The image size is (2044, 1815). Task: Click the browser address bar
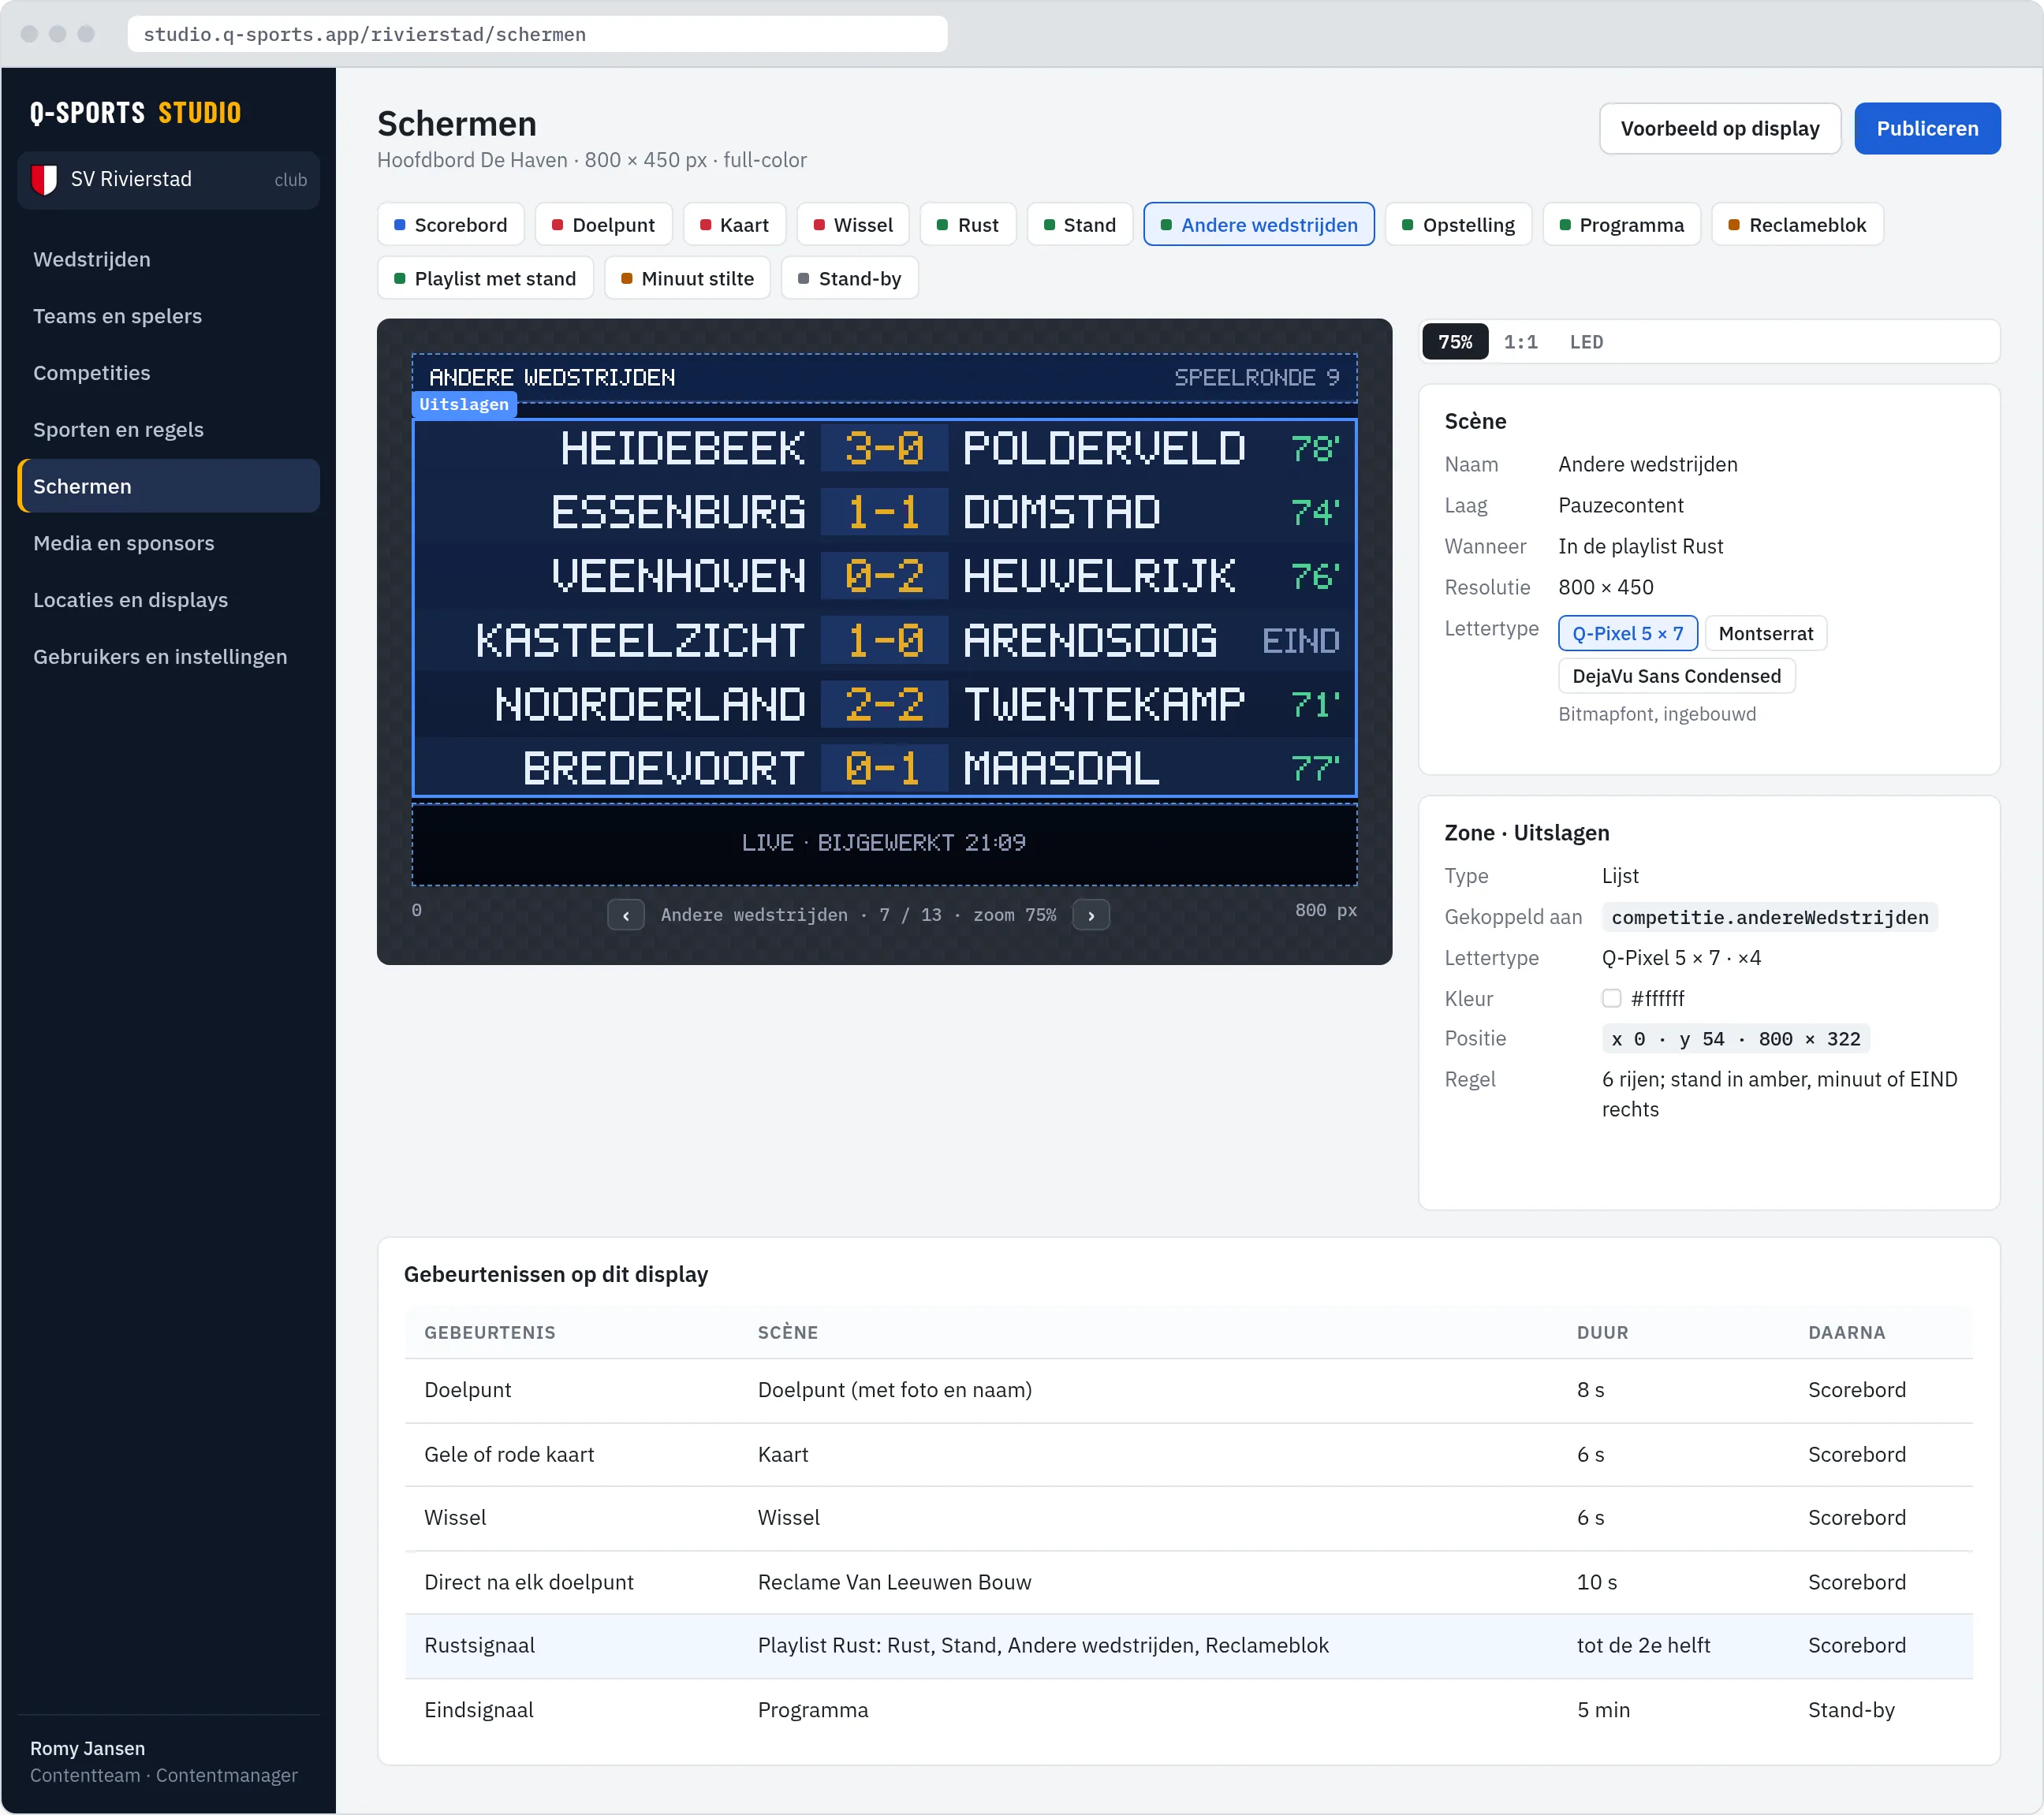click(x=537, y=34)
